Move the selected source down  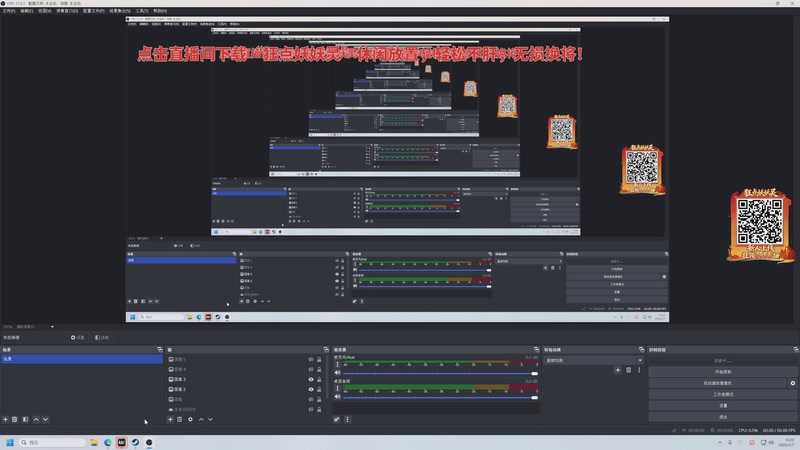[210, 419]
